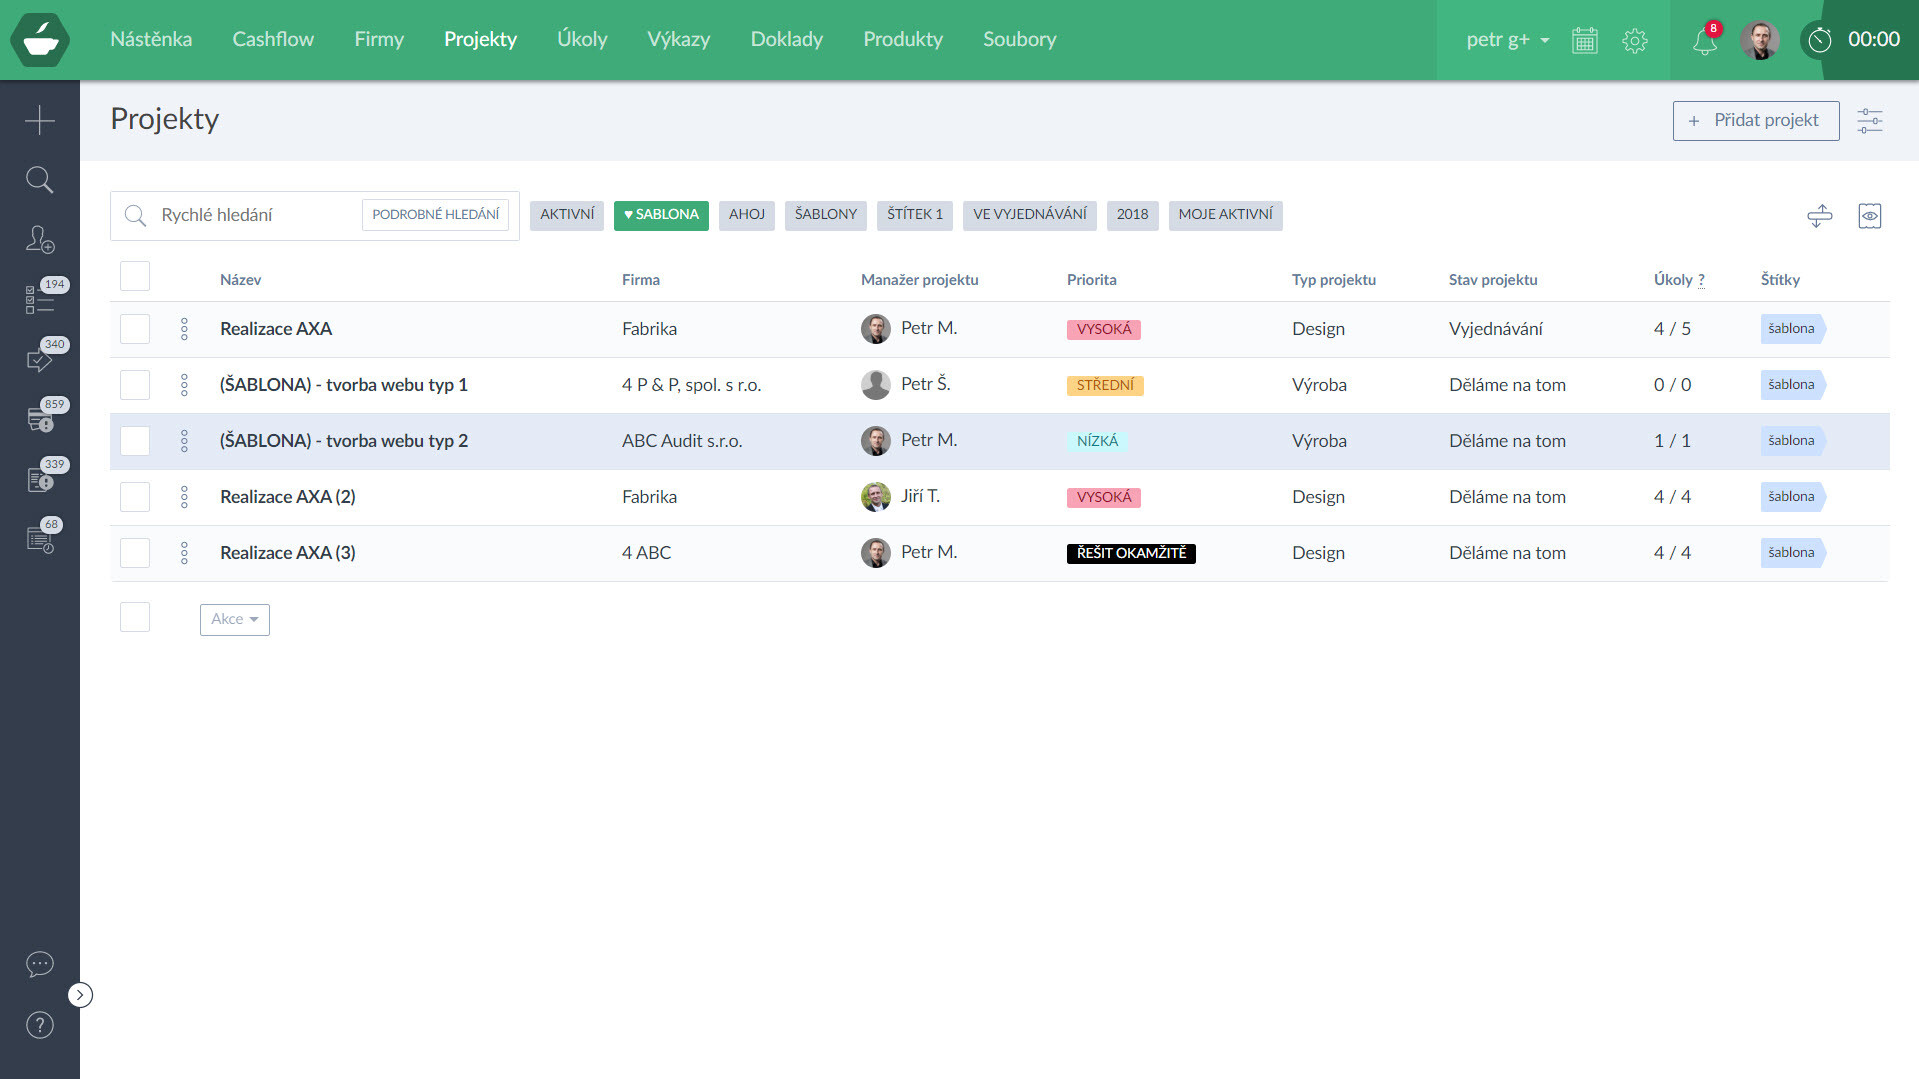Open the petr g+ account dropdown

(1507, 40)
